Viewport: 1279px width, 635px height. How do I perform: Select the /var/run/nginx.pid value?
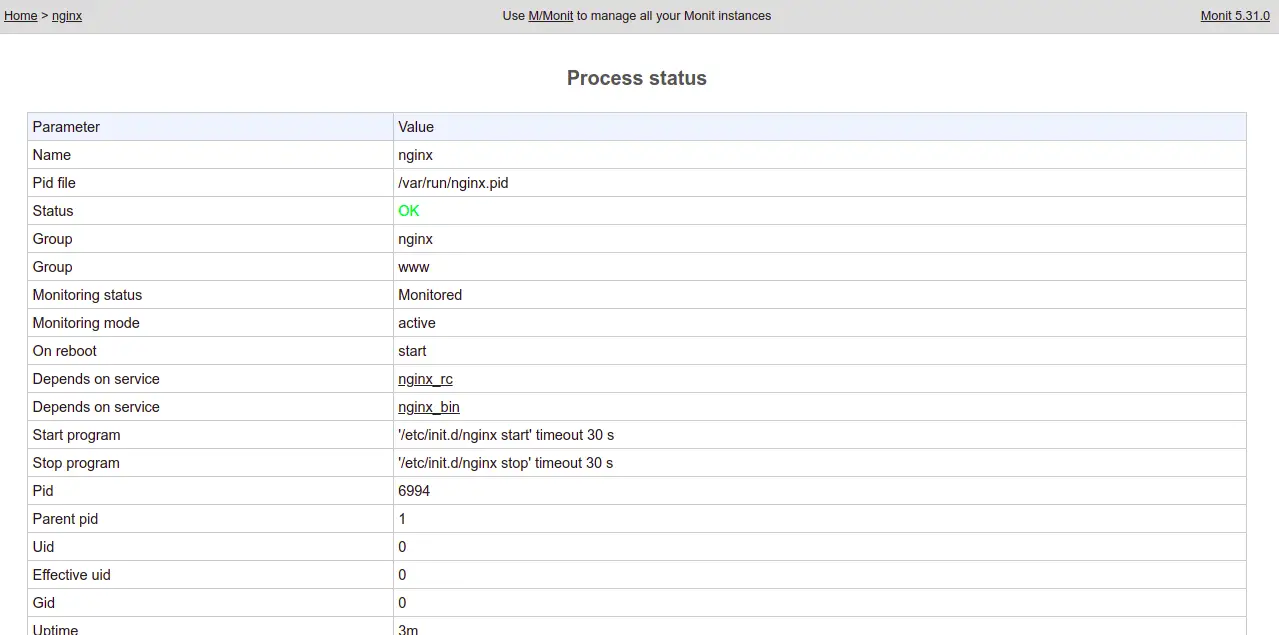click(x=453, y=183)
